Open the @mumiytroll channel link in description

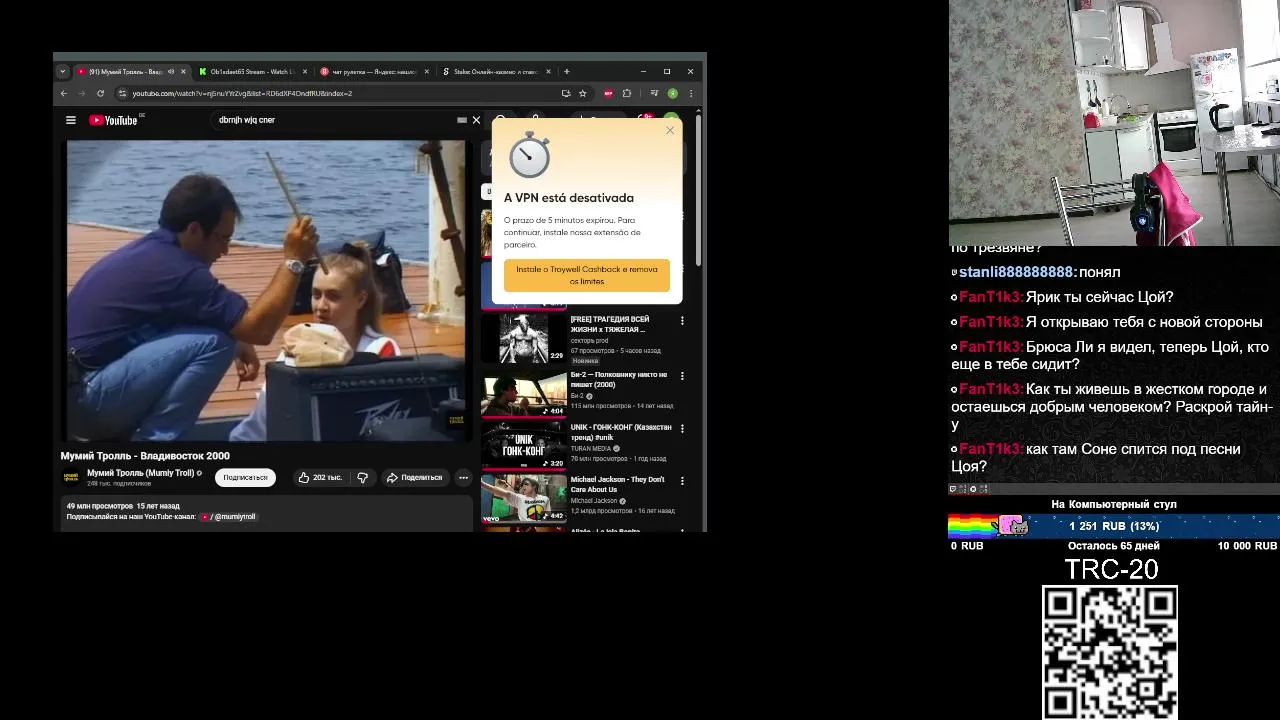coord(228,517)
